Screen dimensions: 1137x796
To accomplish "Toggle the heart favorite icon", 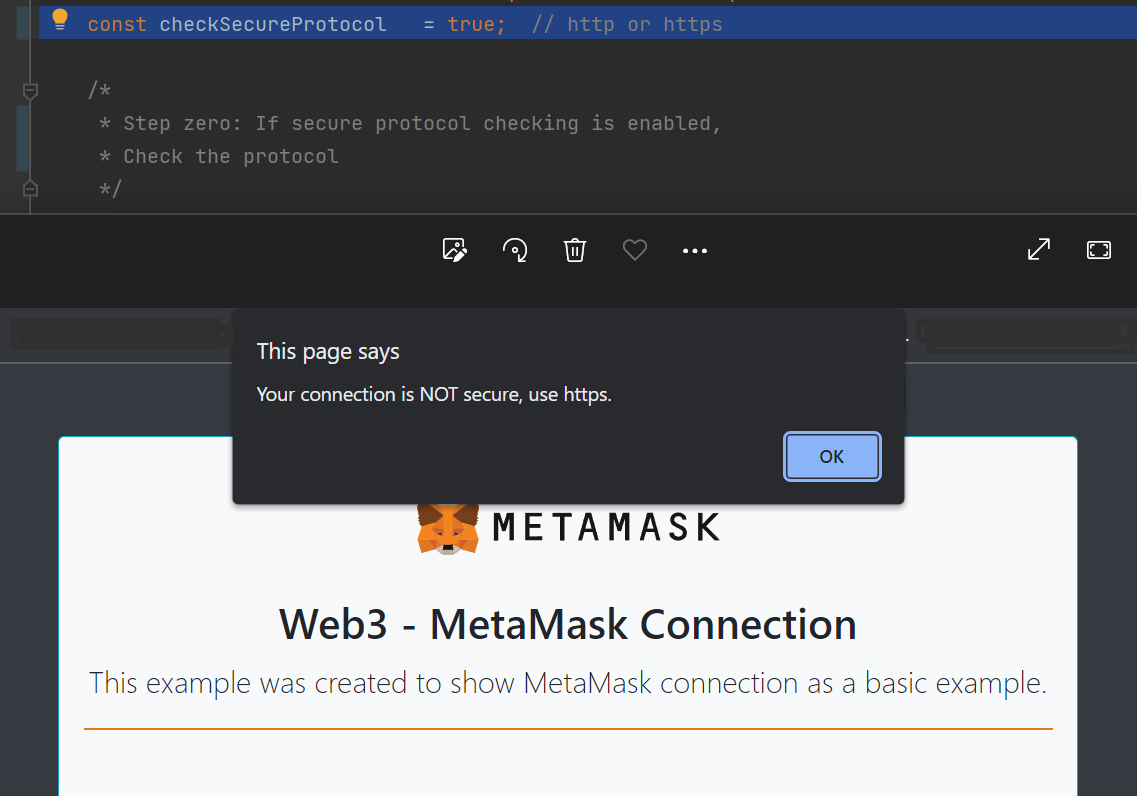I will (635, 250).
